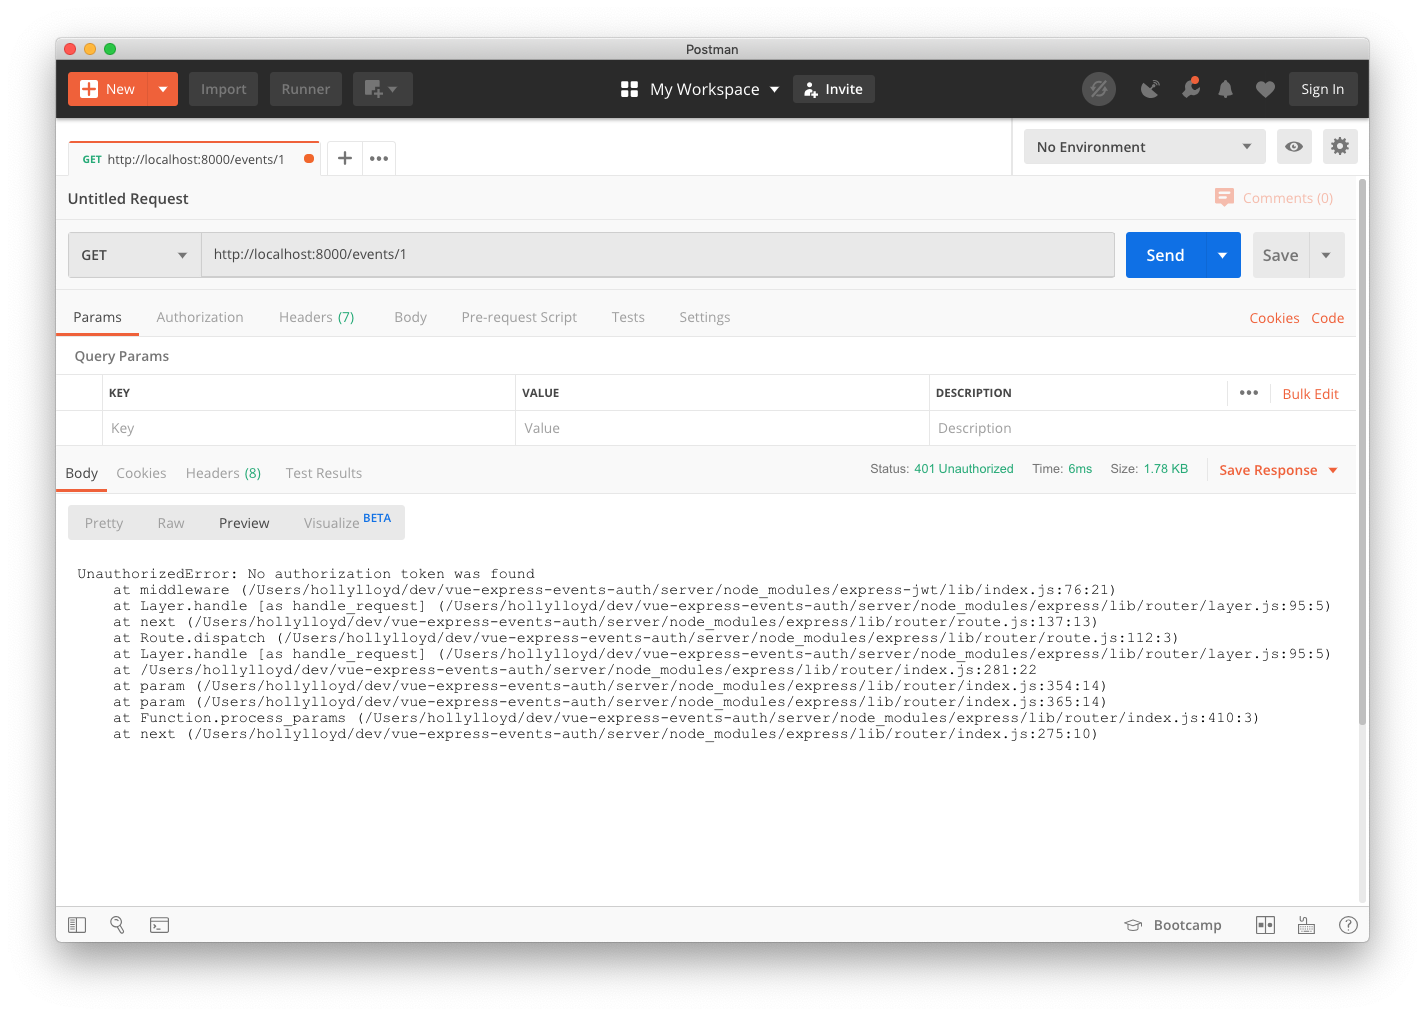Click Bulk Edit

(1310, 394)
